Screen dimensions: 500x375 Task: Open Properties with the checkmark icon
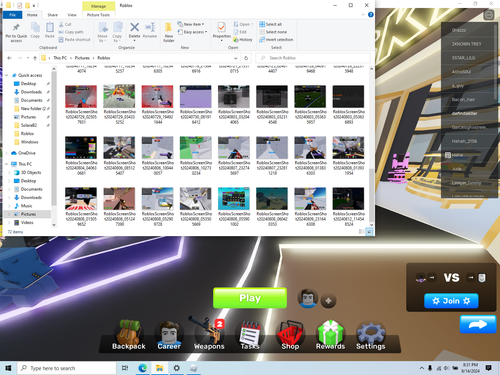tap(221, 27)
